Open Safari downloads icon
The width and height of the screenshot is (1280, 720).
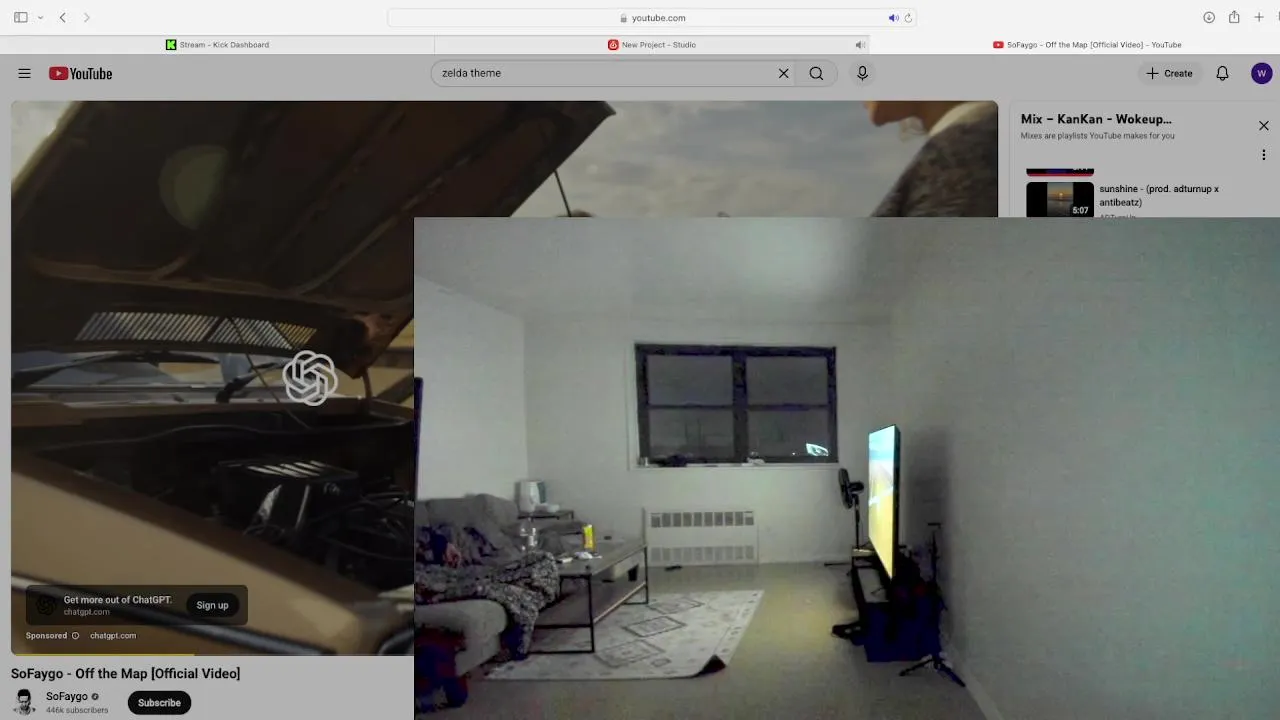pos(1209,18)
